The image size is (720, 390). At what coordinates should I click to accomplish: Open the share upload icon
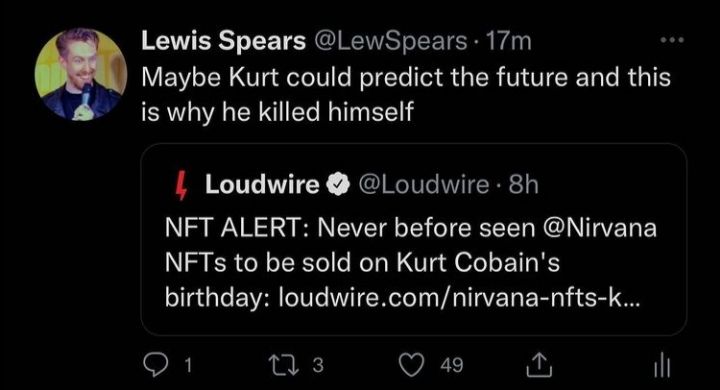539,365
